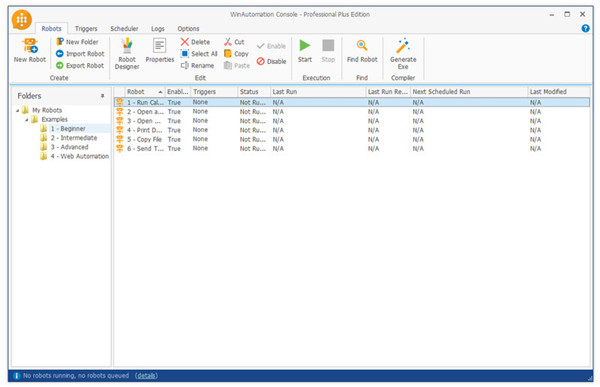Sort by Next Scheduled Run column header
Image resolution: width=600 pixels, height=387 pixels.
(x=469, y=91)
